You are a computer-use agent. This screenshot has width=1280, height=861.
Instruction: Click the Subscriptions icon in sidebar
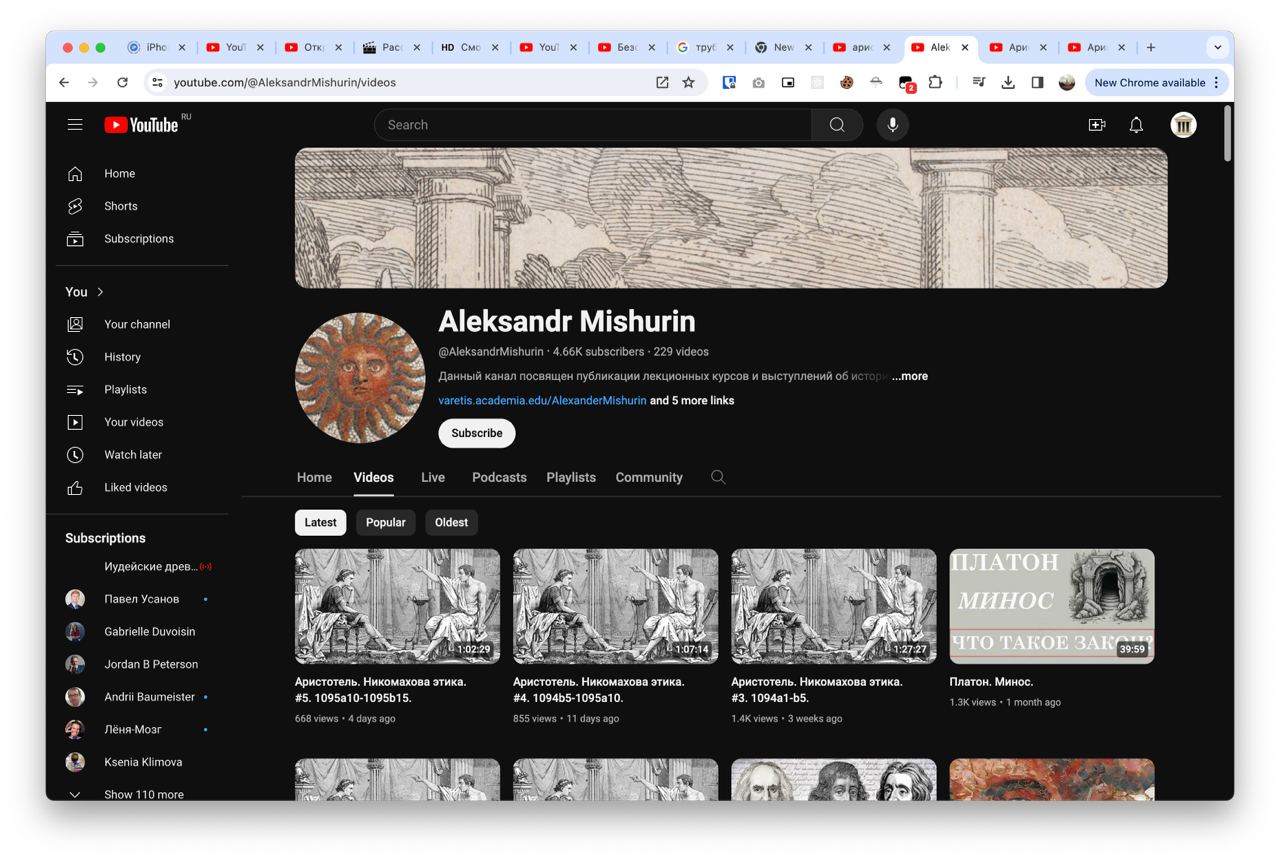point(75,239)
